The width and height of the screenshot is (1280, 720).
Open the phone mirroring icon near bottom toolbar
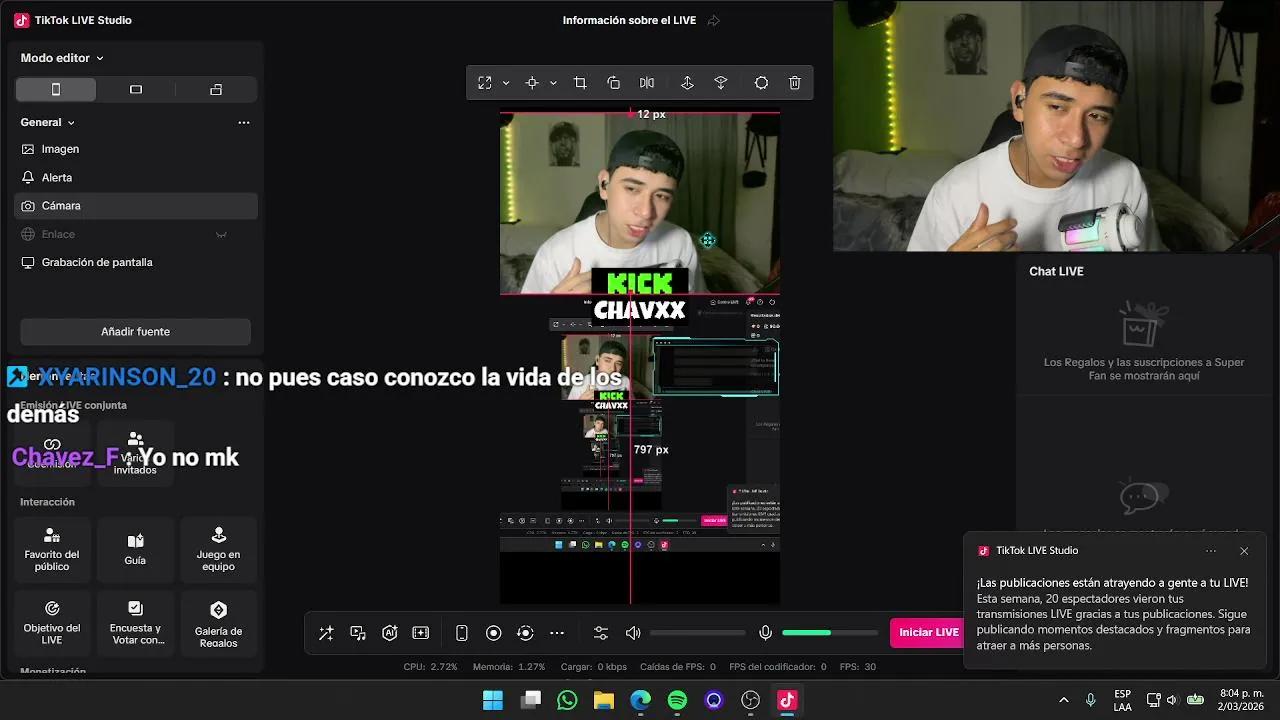point(461,633)
